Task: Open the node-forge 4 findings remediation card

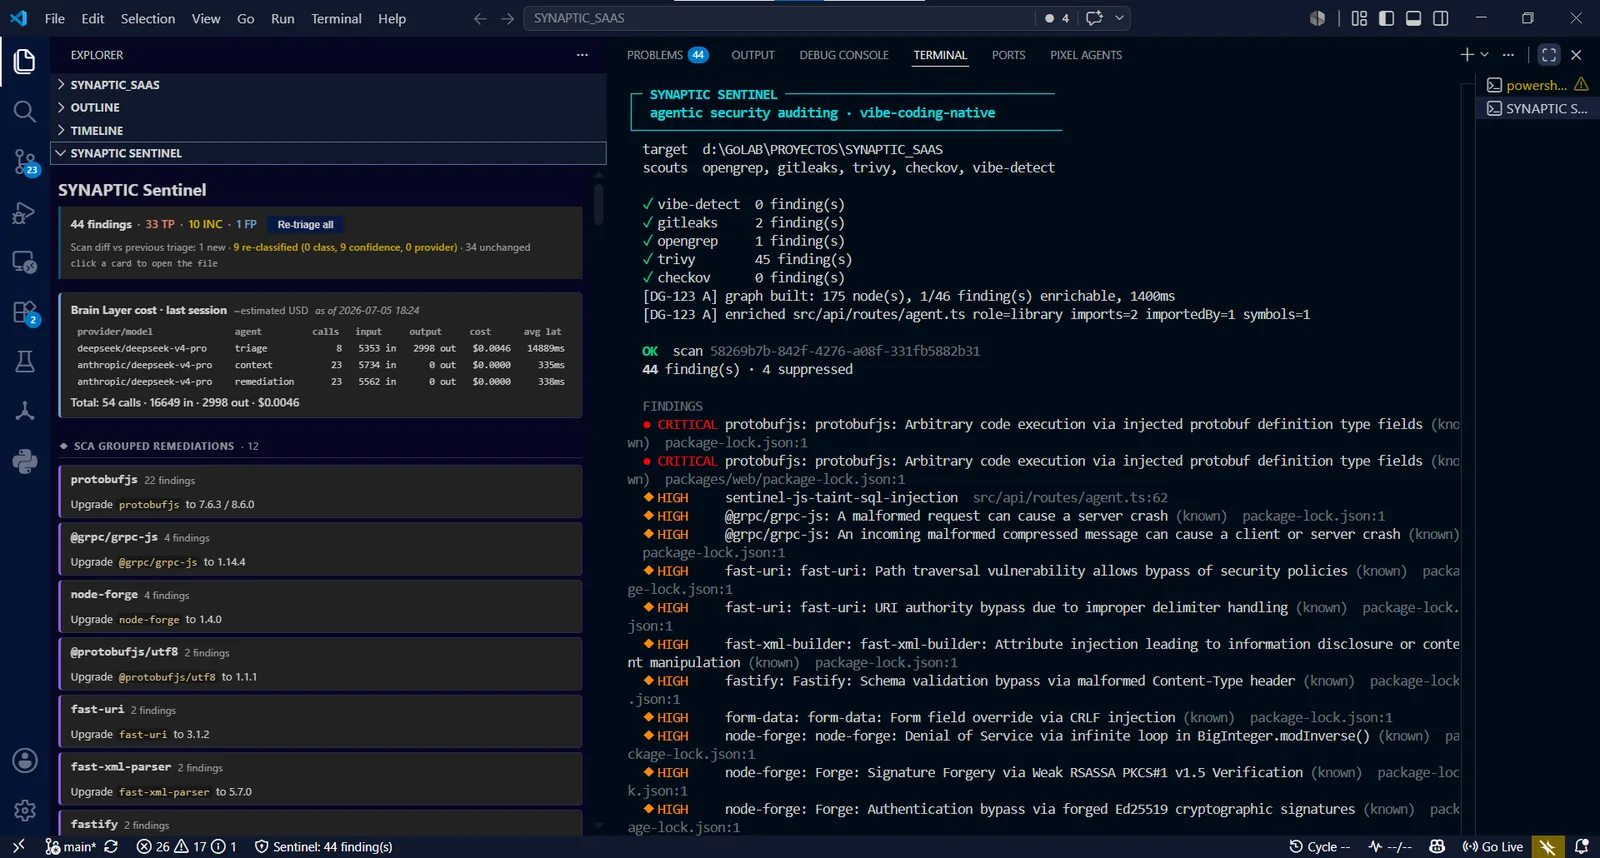Action: pos(320,606)
